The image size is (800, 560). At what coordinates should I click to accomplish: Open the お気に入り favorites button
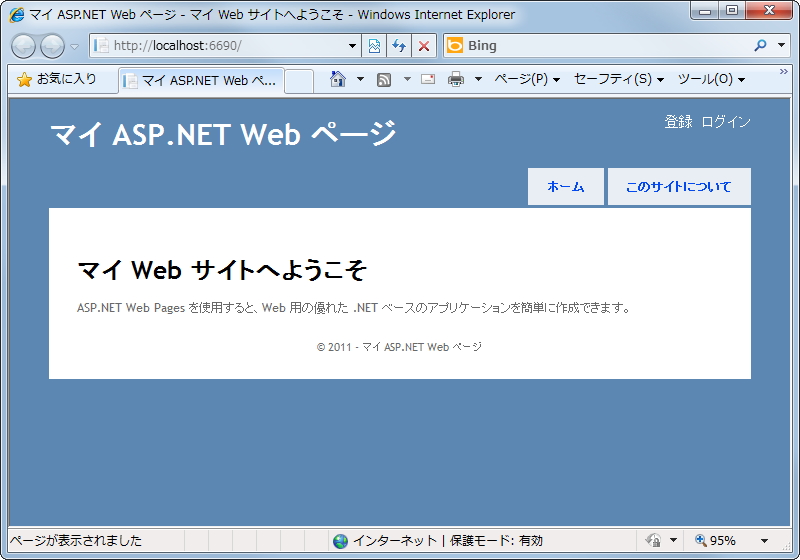click(57, 79)
